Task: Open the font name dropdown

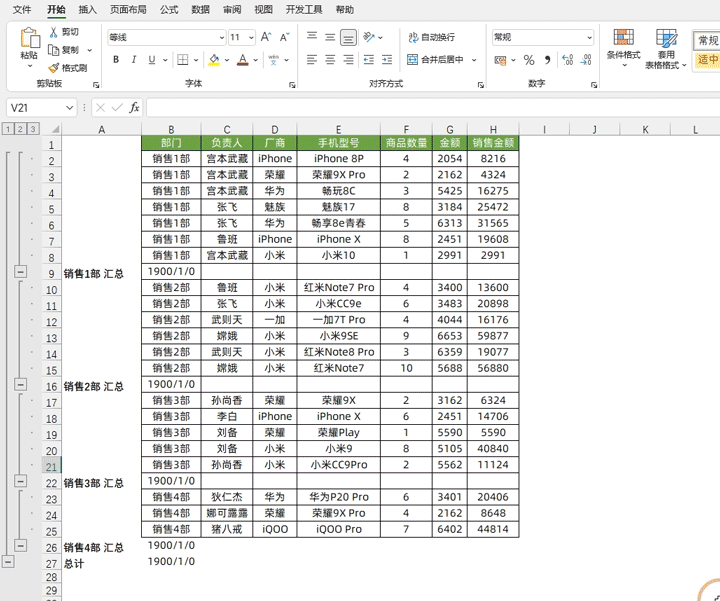Action: [x=222, y=38]
